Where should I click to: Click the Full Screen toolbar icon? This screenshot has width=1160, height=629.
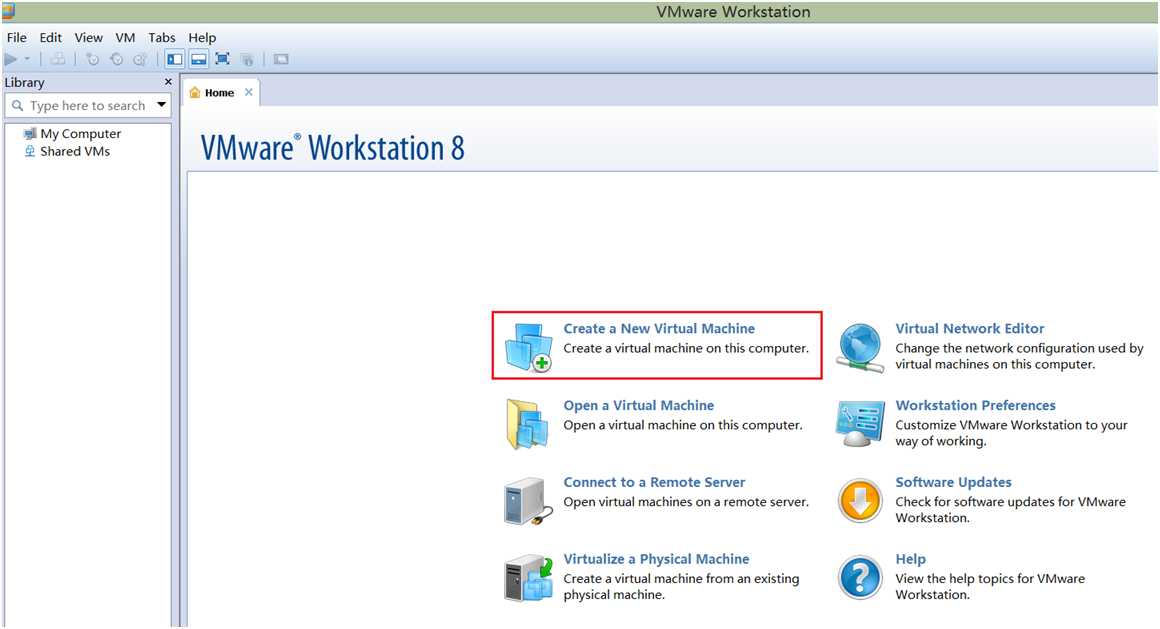[223, 59]
